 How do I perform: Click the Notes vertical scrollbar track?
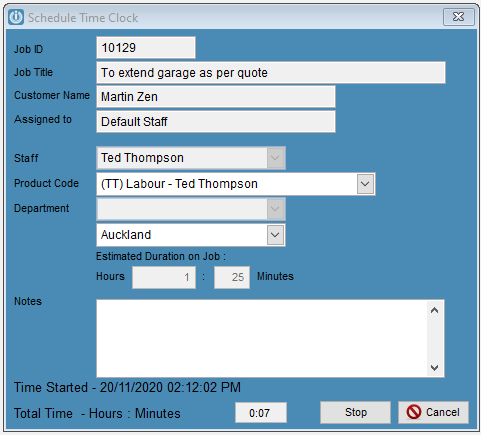click(434, 339)
